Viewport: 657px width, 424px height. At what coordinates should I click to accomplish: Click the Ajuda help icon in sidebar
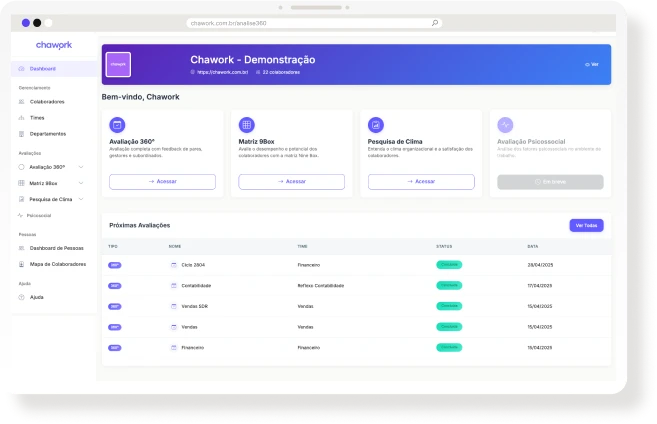coord(21,297)
